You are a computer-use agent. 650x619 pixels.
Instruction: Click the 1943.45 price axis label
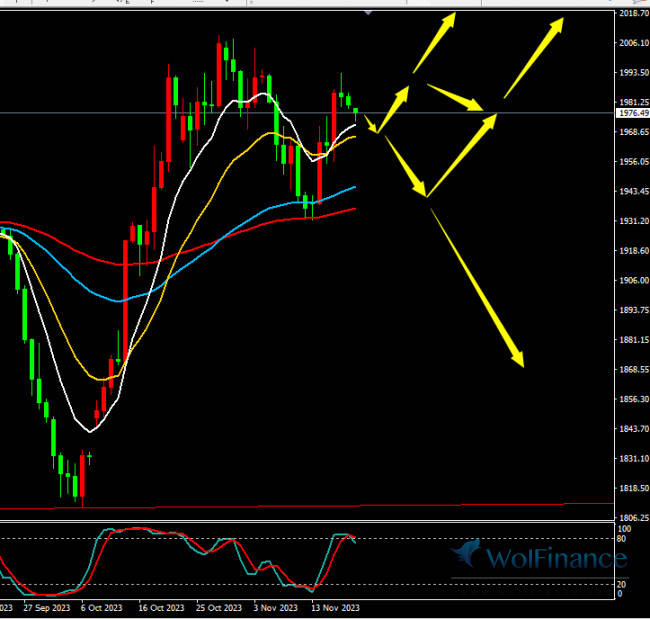point(631,191)
